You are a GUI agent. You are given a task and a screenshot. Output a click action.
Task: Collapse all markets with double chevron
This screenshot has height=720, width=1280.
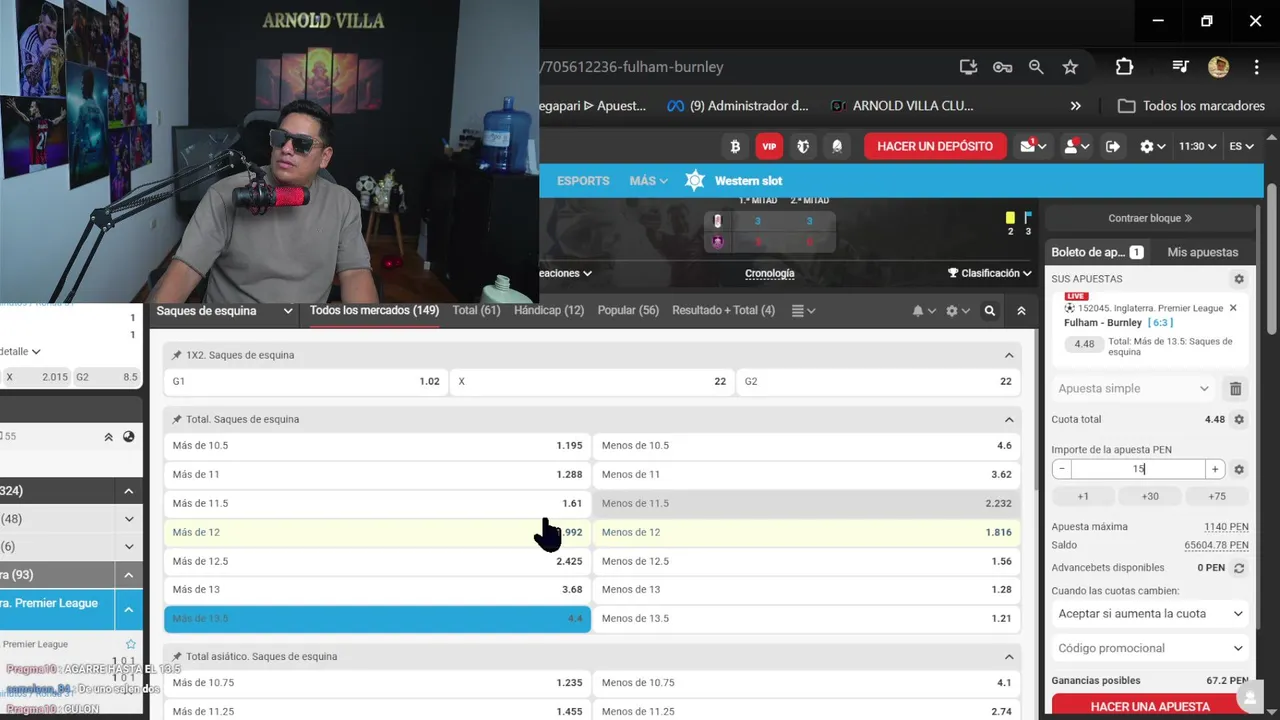coord(1021,311)
